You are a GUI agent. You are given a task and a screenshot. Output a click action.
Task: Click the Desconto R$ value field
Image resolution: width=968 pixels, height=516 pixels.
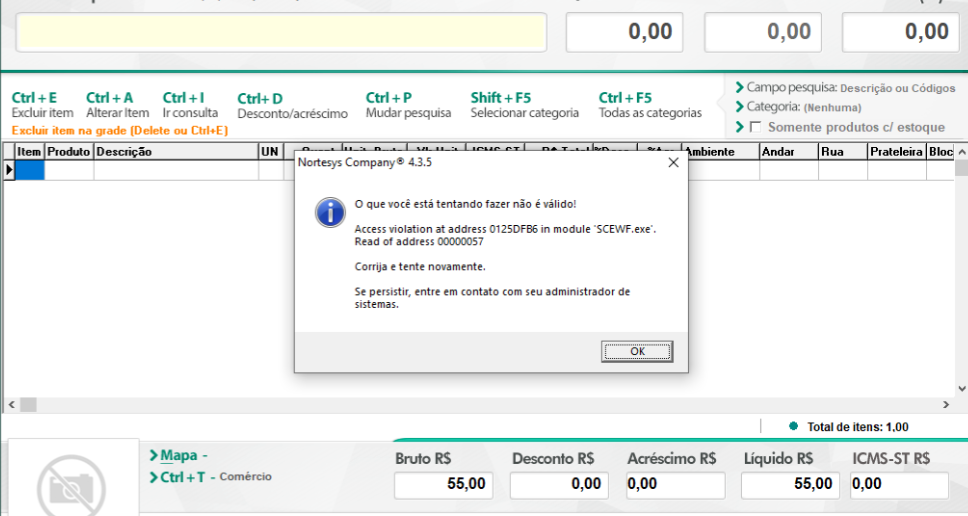[x=558, y=485]
